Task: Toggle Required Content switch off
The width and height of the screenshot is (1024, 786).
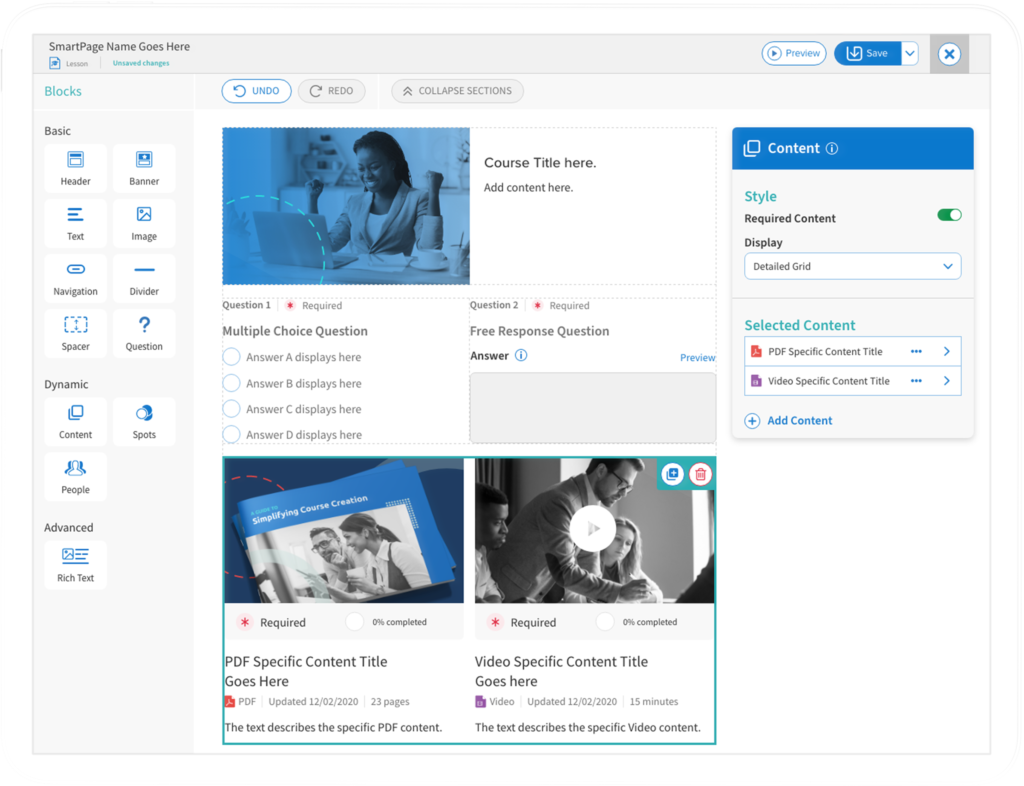Action: [x=949, y=215]
